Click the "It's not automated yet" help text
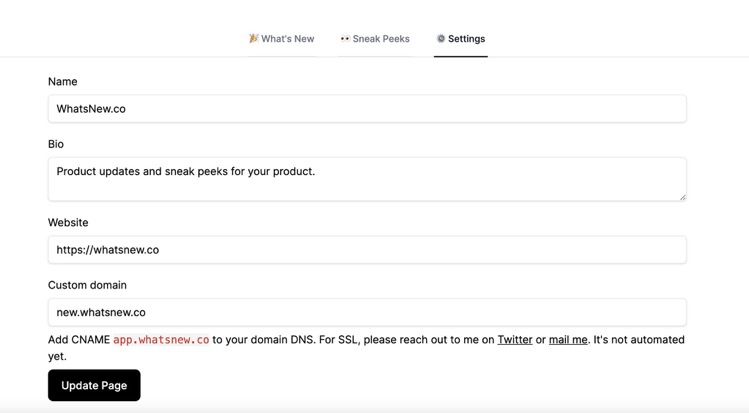 [x=638, y=340]
